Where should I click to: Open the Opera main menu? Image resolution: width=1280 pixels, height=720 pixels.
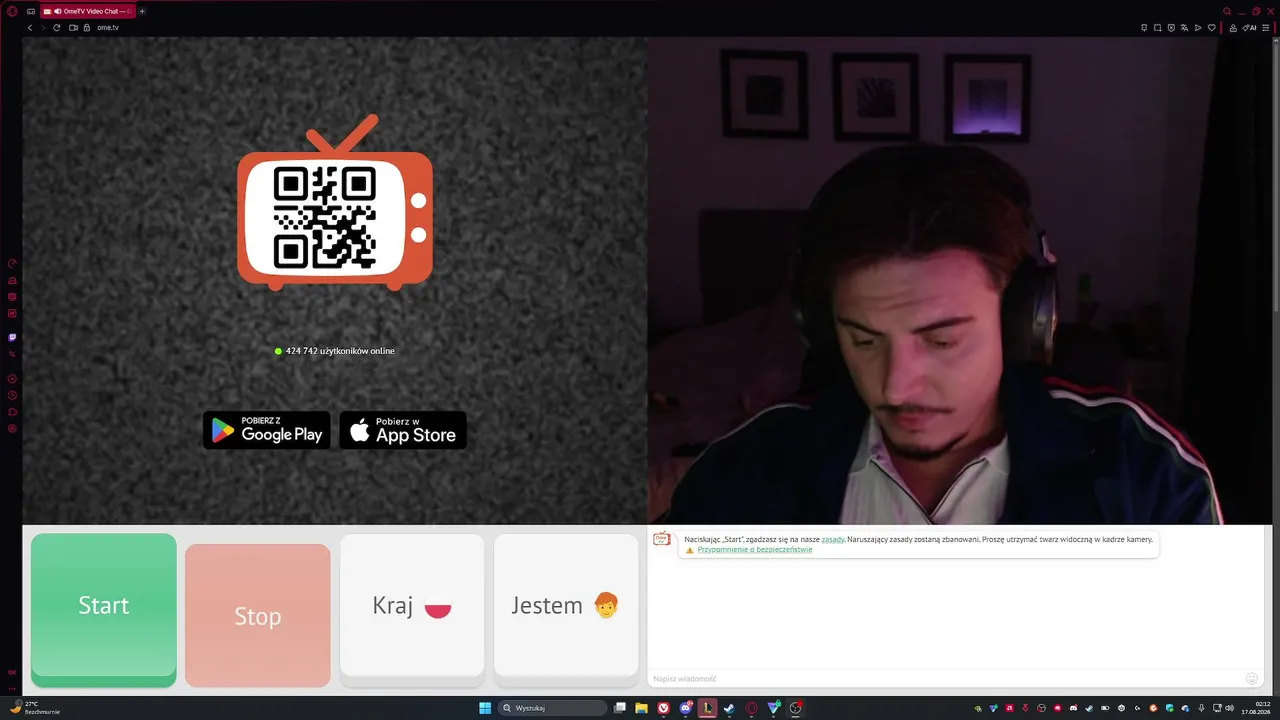(12, 11)
